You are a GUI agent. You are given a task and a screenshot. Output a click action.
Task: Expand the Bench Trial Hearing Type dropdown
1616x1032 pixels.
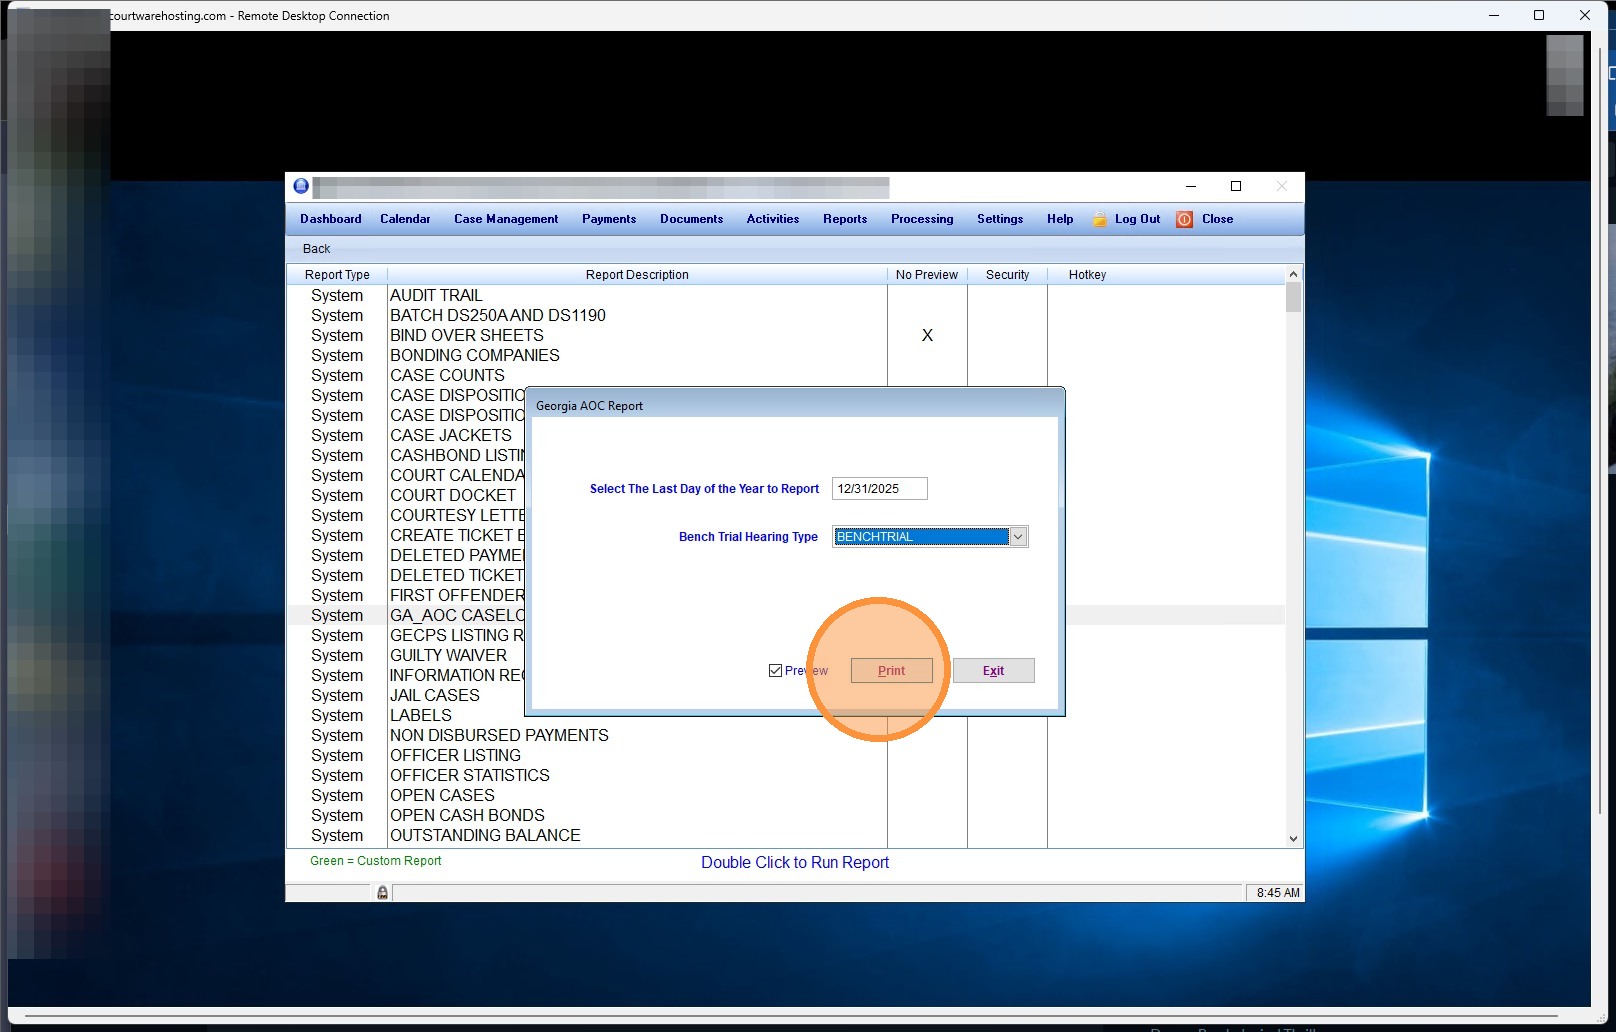1018,537
